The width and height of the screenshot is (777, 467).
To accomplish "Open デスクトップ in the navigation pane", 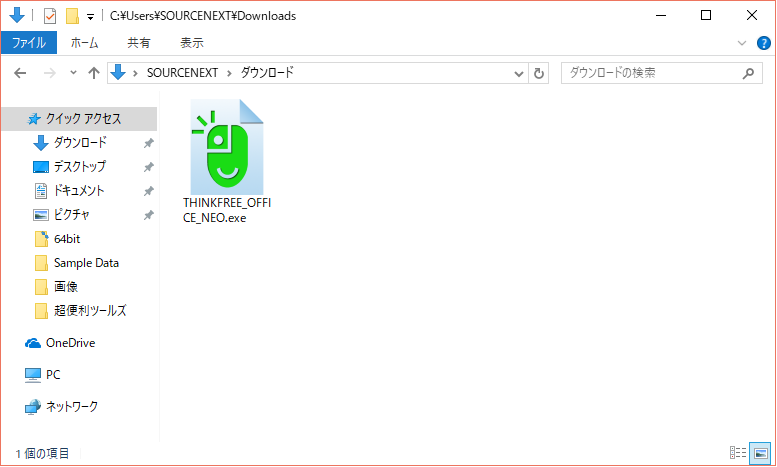I will tap(79, 167).
